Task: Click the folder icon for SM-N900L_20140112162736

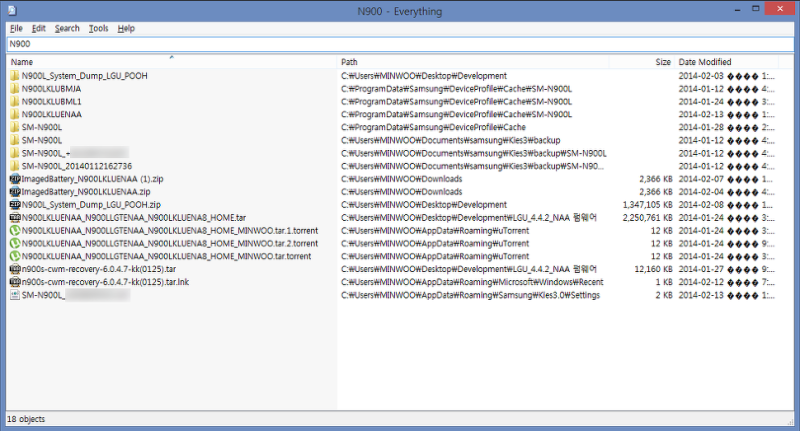Action: pos(15,166)
